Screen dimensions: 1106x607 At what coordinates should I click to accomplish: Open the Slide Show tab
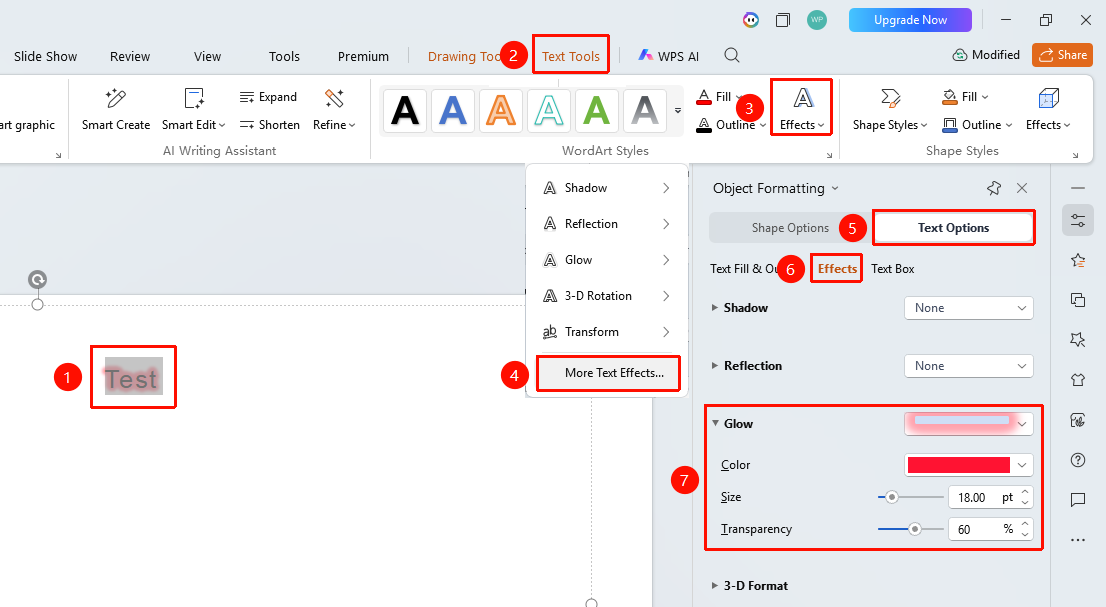(x=46, y=56)
